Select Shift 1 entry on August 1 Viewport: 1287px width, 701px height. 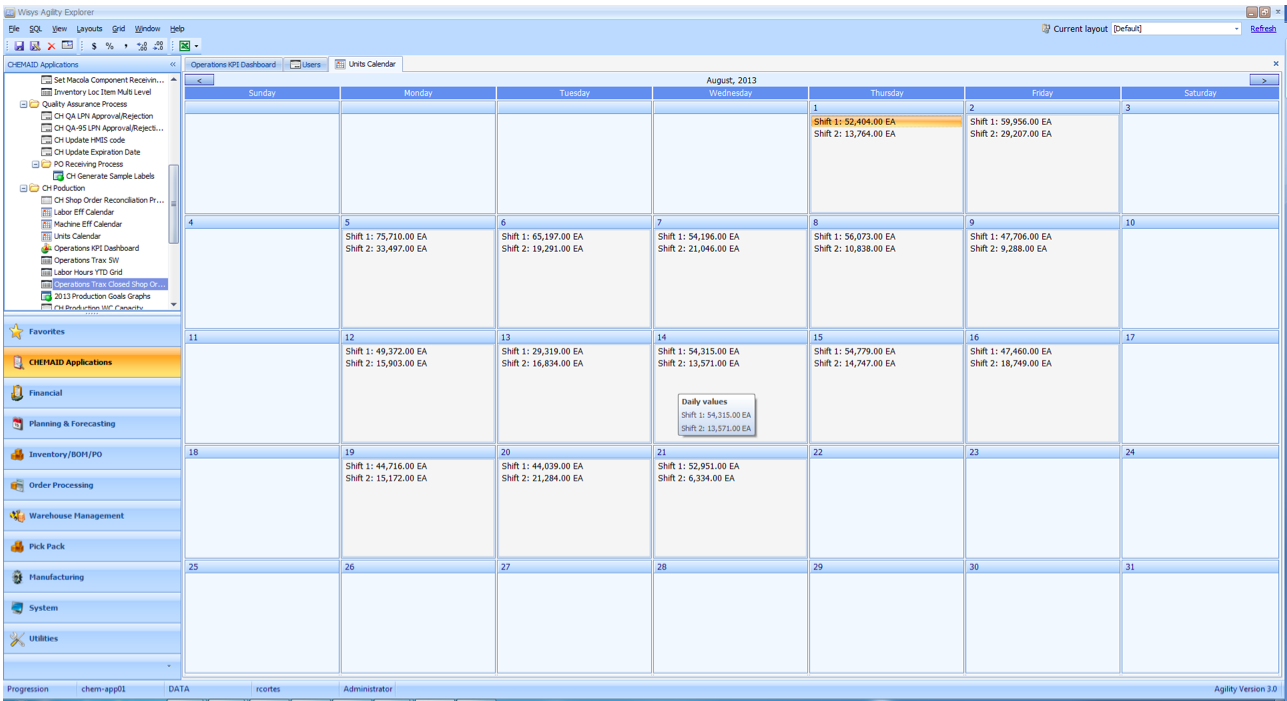click(x=855, y=122)
